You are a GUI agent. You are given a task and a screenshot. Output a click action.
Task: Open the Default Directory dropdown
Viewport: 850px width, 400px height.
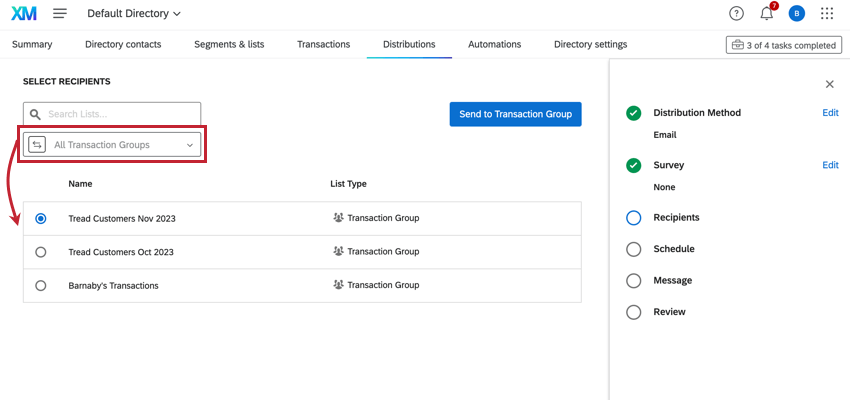point(134,14)
